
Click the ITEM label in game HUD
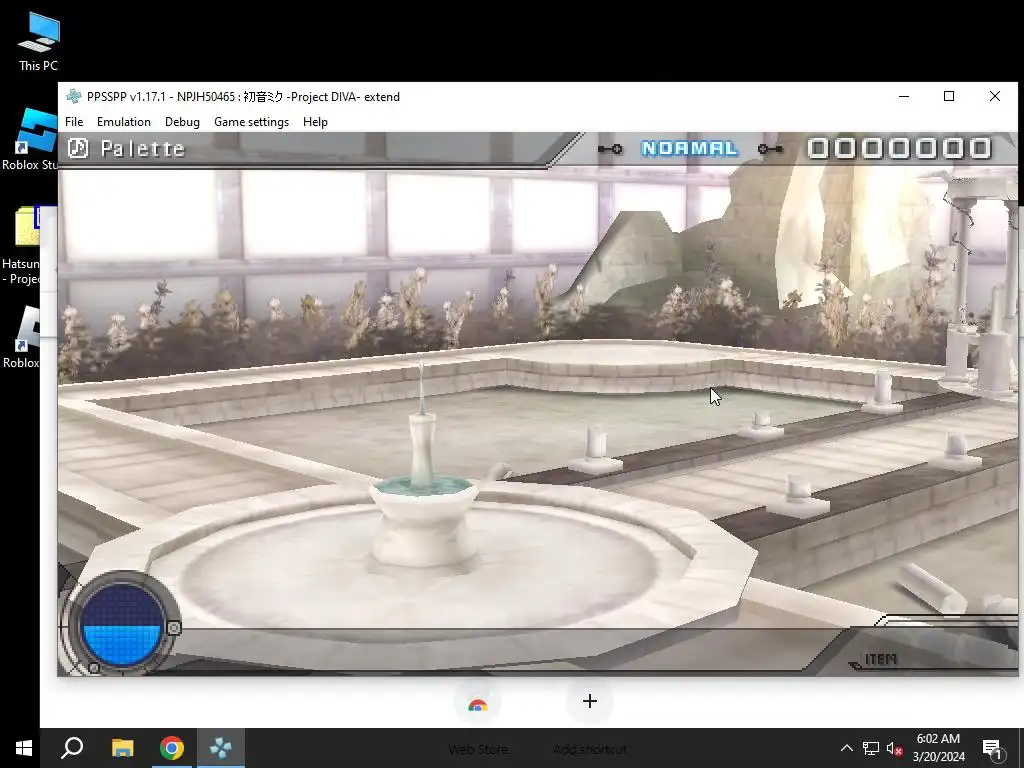(x=880, y=660)
